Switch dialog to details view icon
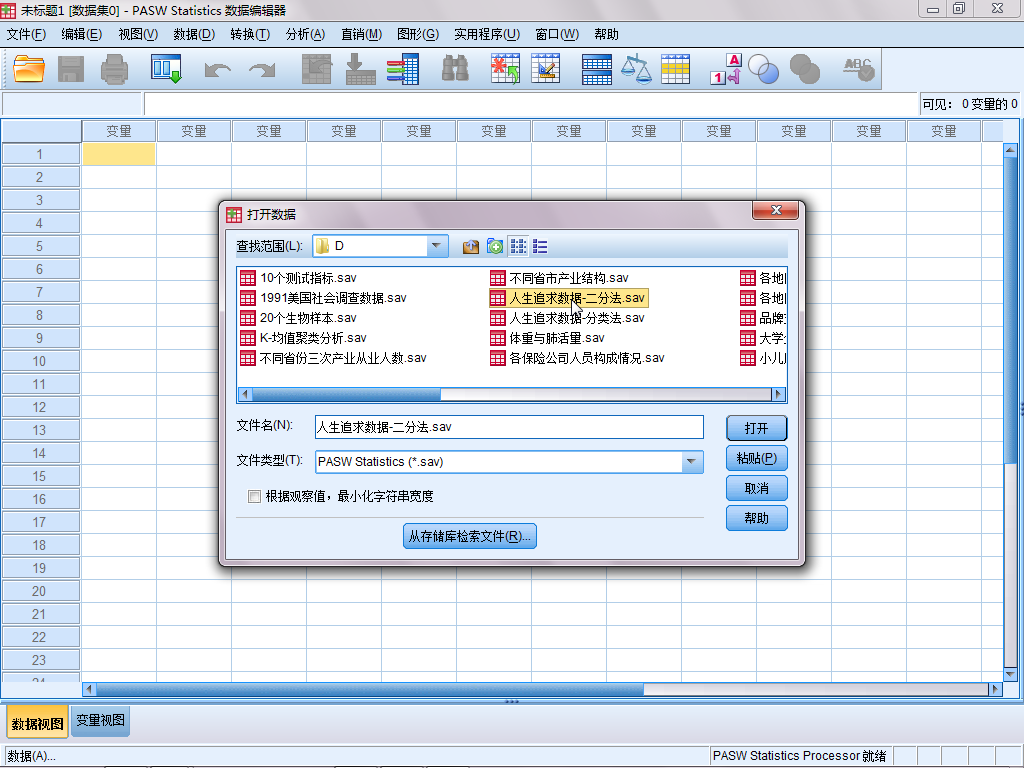The height and width of the screenshot is (768, 1024). [540, 246]
